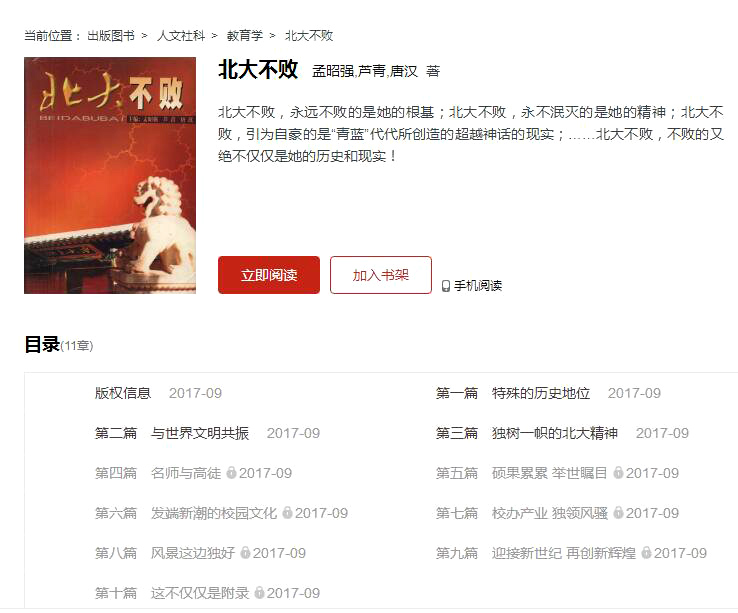This screenshot has height=613, width=738.
Task: Open chapter 第三篇 独树一帜的北大精神
Action: click(x=527, y=433)
